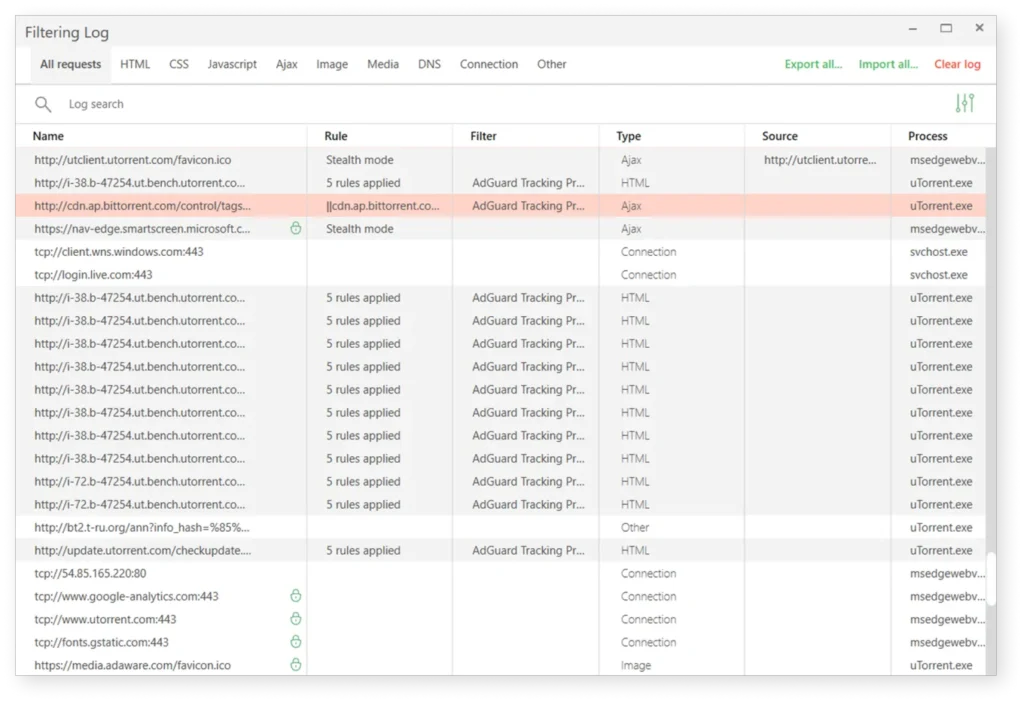Click lock icon on www.utorrent.com row

click(296, 618)
